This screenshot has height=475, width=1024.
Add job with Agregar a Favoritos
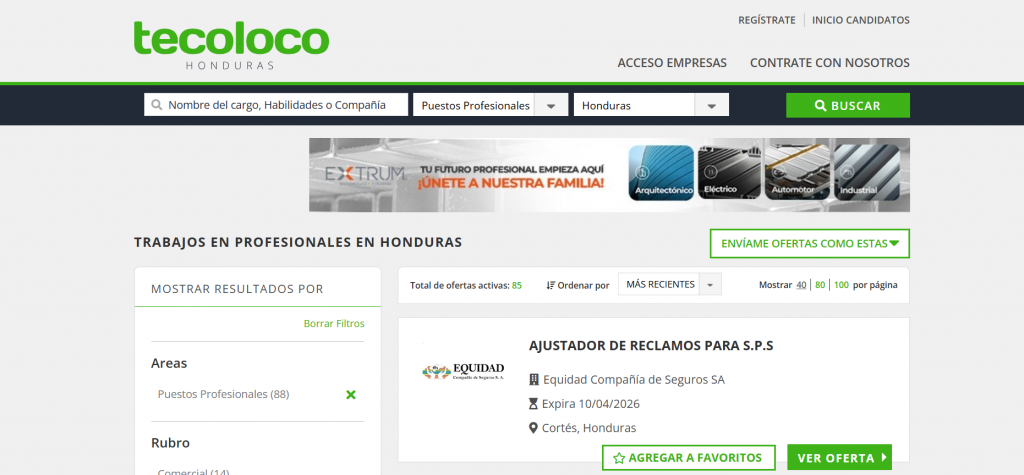688,458
